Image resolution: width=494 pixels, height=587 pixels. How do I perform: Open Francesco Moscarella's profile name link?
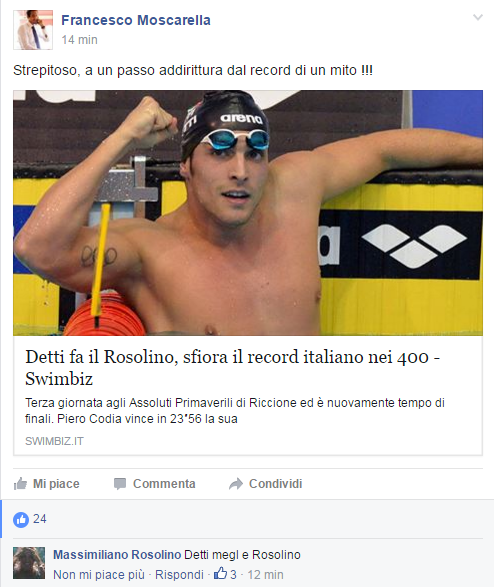coord(136,20)
